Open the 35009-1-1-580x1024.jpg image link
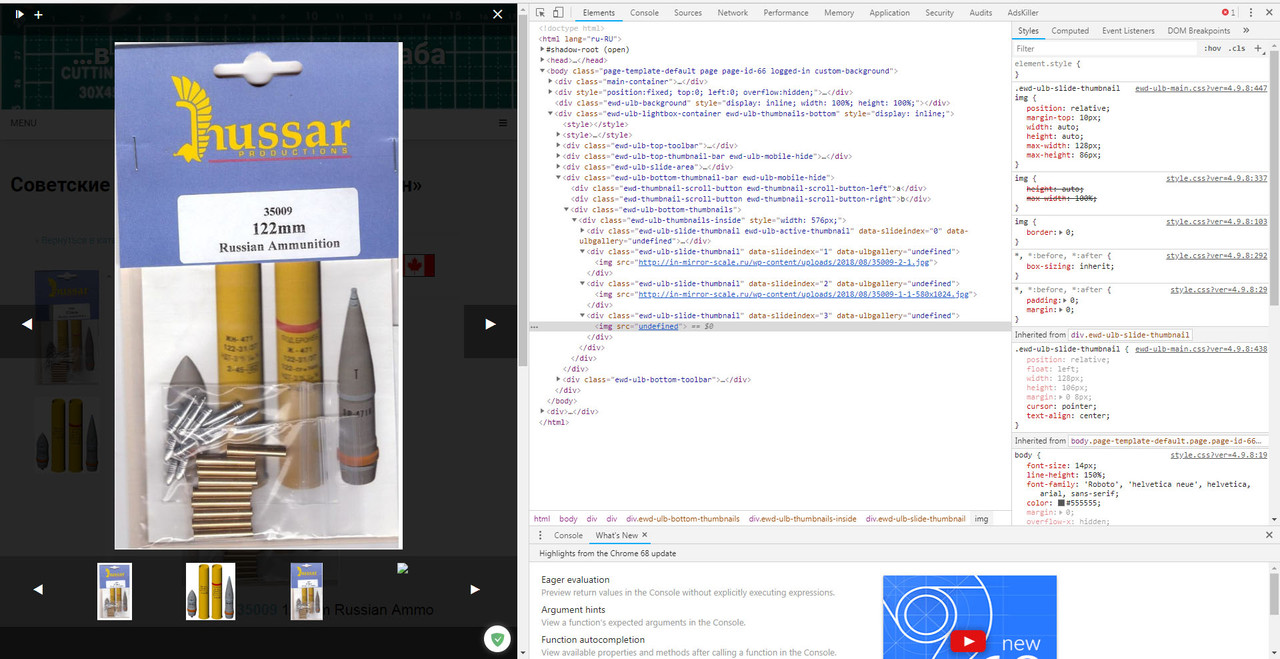 point(803,294)
